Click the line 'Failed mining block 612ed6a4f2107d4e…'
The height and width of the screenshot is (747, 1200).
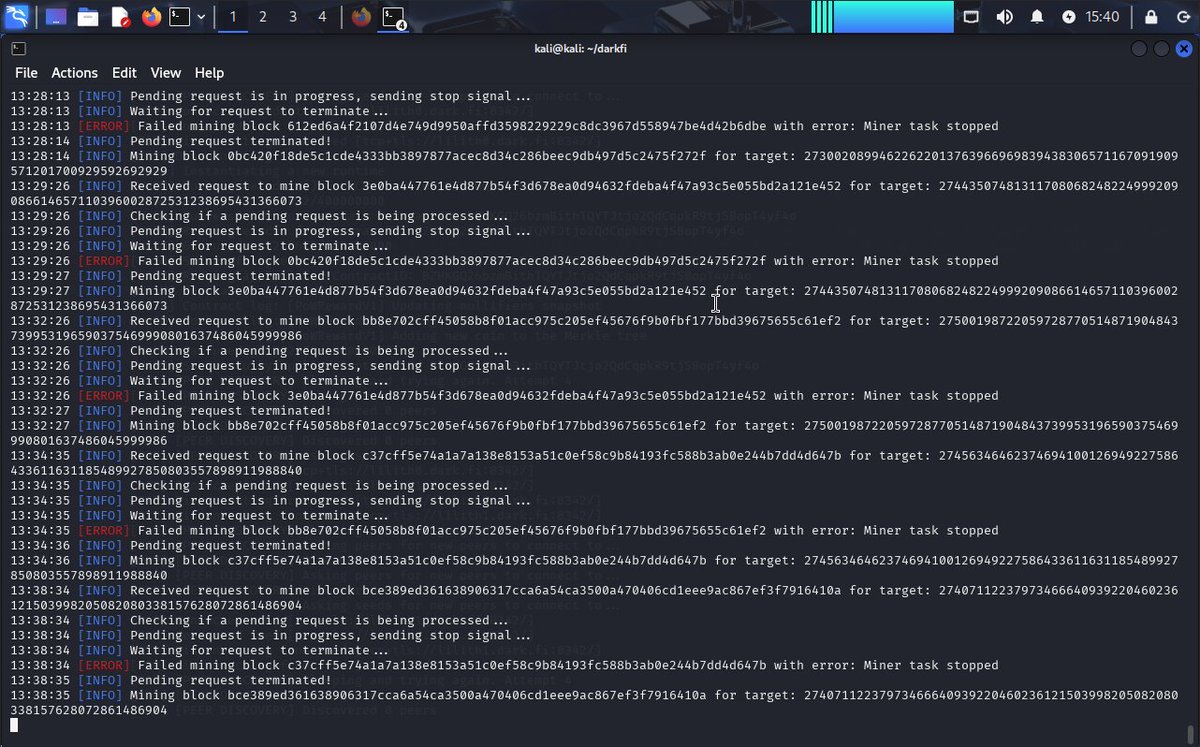pos(505,127)
